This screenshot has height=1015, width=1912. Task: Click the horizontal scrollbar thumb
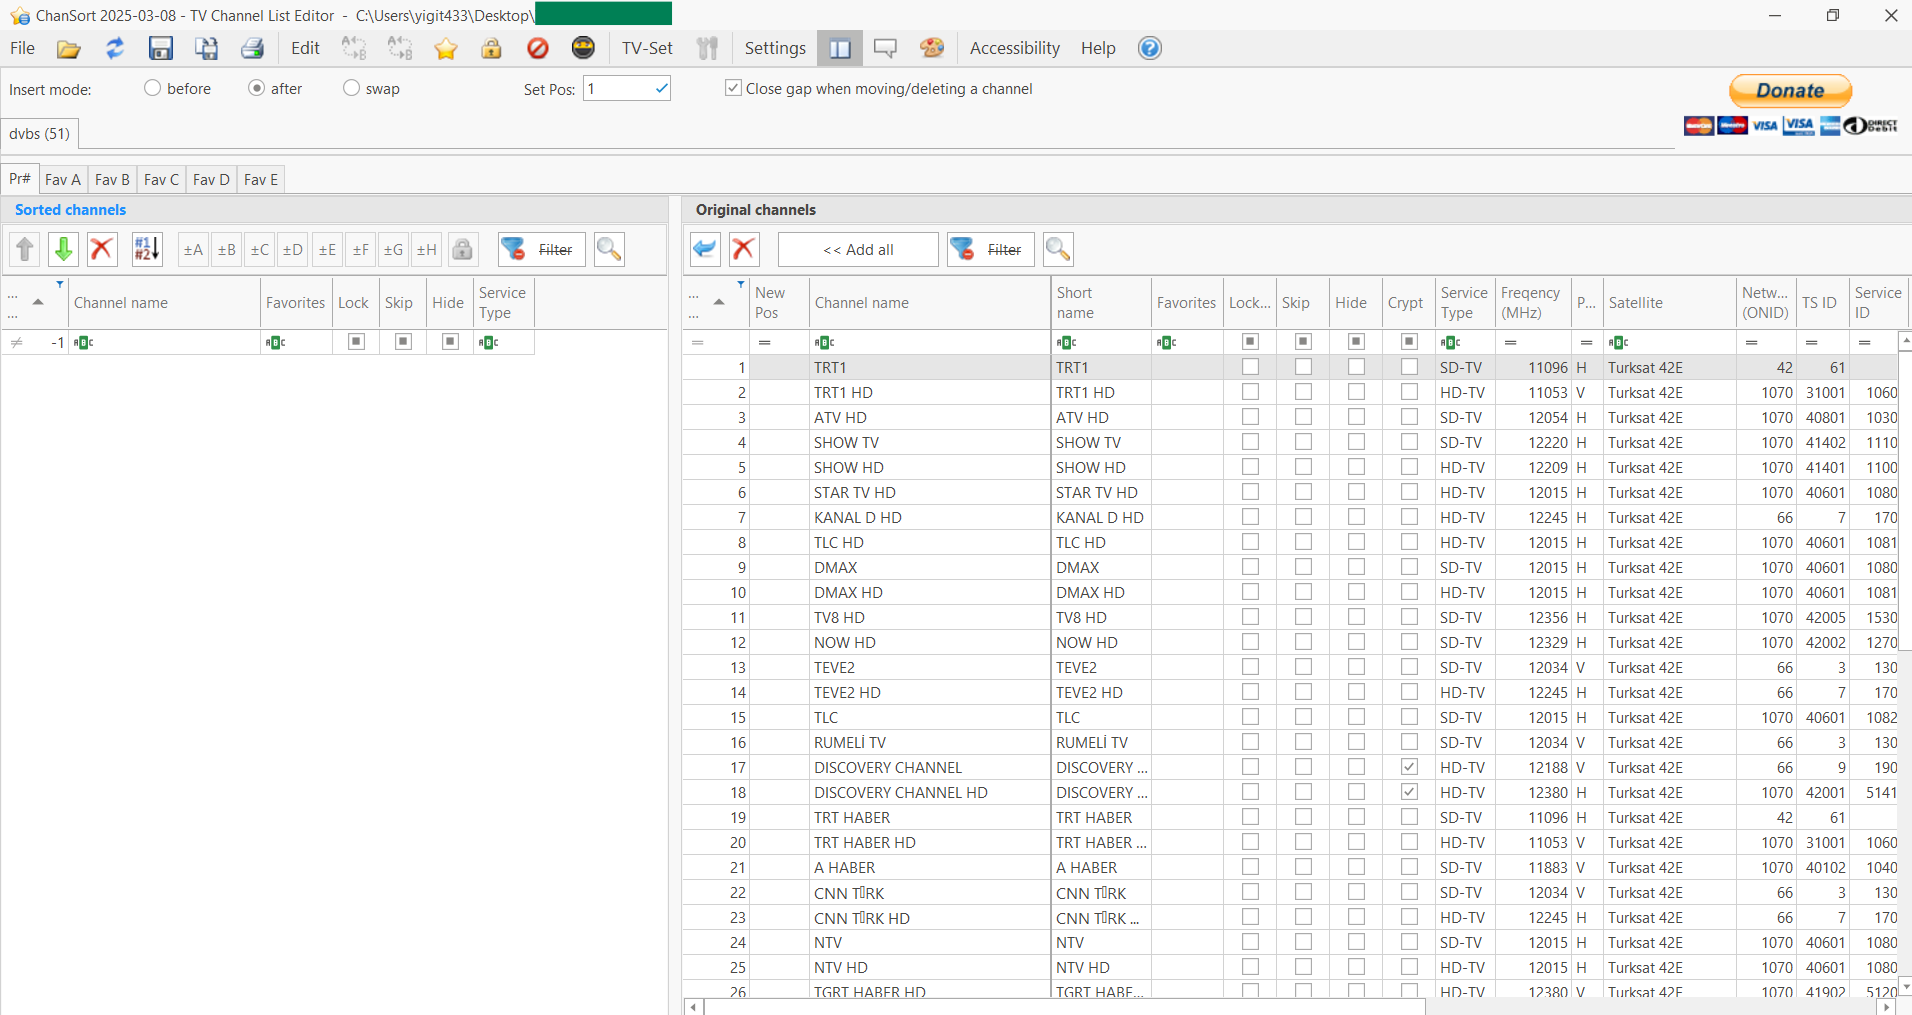tap(1065, 1007)
